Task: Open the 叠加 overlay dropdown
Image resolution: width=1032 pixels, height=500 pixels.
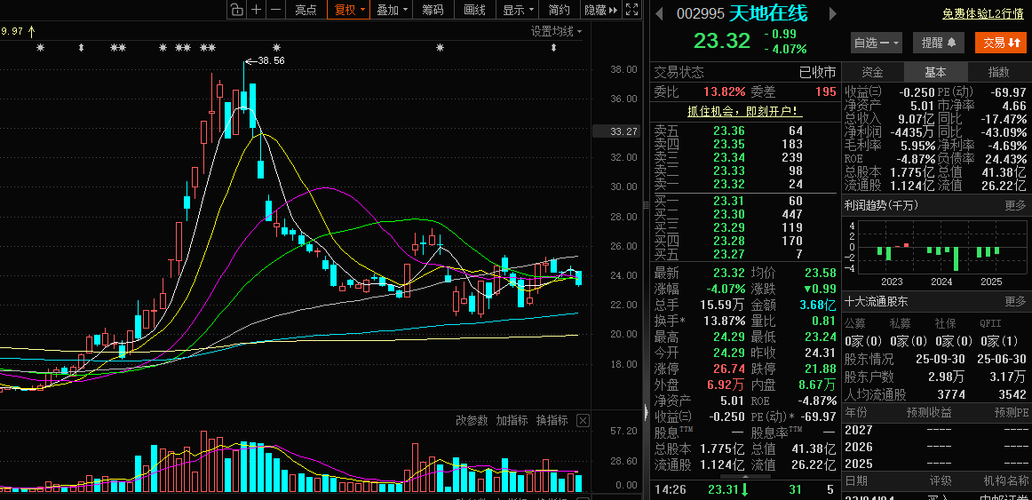Action: click(392, 9)
